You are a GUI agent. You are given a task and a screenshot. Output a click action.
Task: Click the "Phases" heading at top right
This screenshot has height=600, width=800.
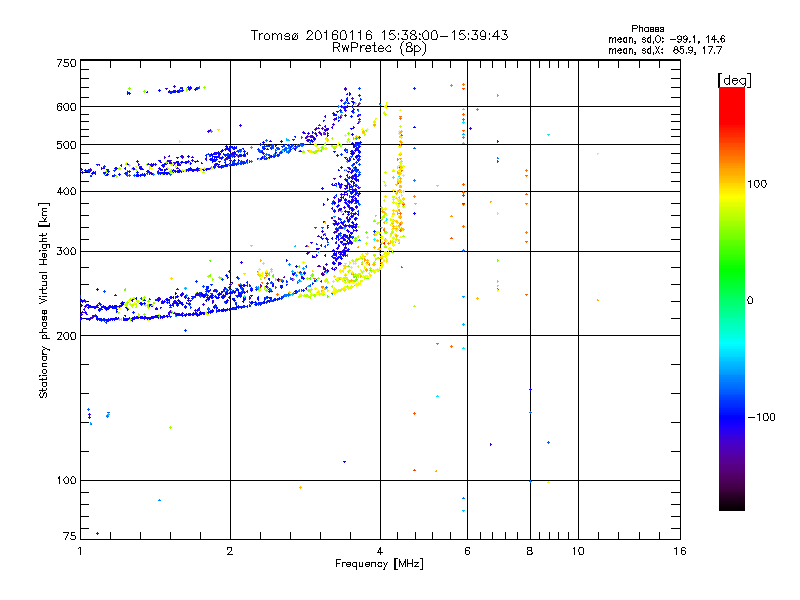[x=647, y=29]
